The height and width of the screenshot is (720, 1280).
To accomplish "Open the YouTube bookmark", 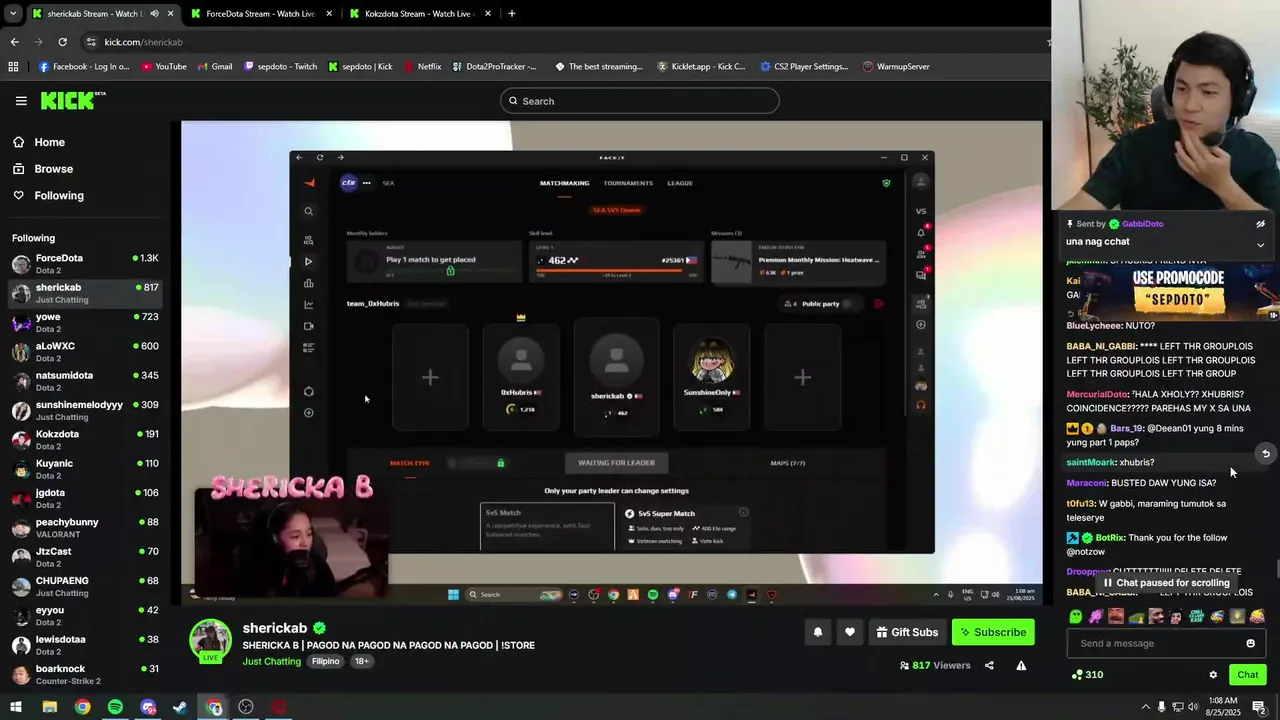I will (x=164, y=67).
